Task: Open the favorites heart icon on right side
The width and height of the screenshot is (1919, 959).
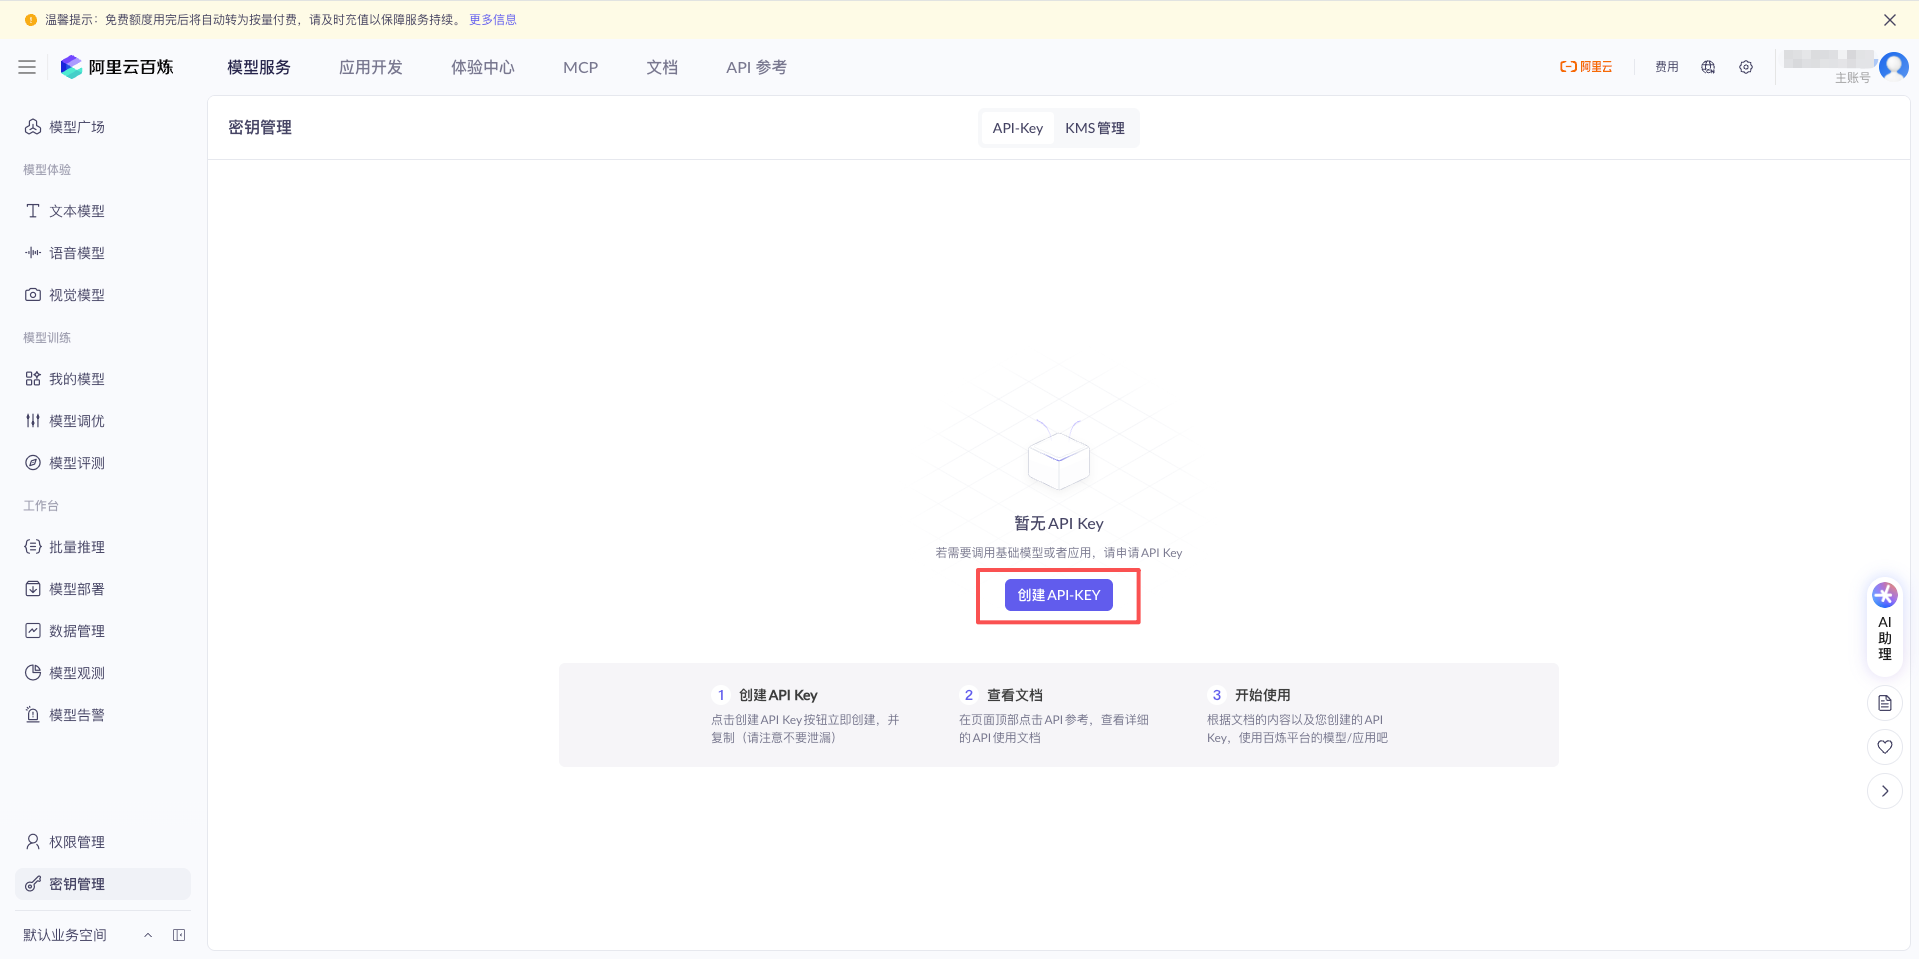Action: (1884, 746)
